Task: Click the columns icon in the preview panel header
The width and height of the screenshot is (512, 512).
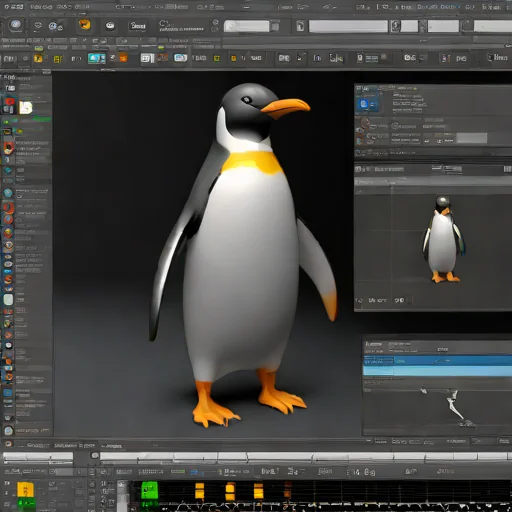Action: point(507,169)
